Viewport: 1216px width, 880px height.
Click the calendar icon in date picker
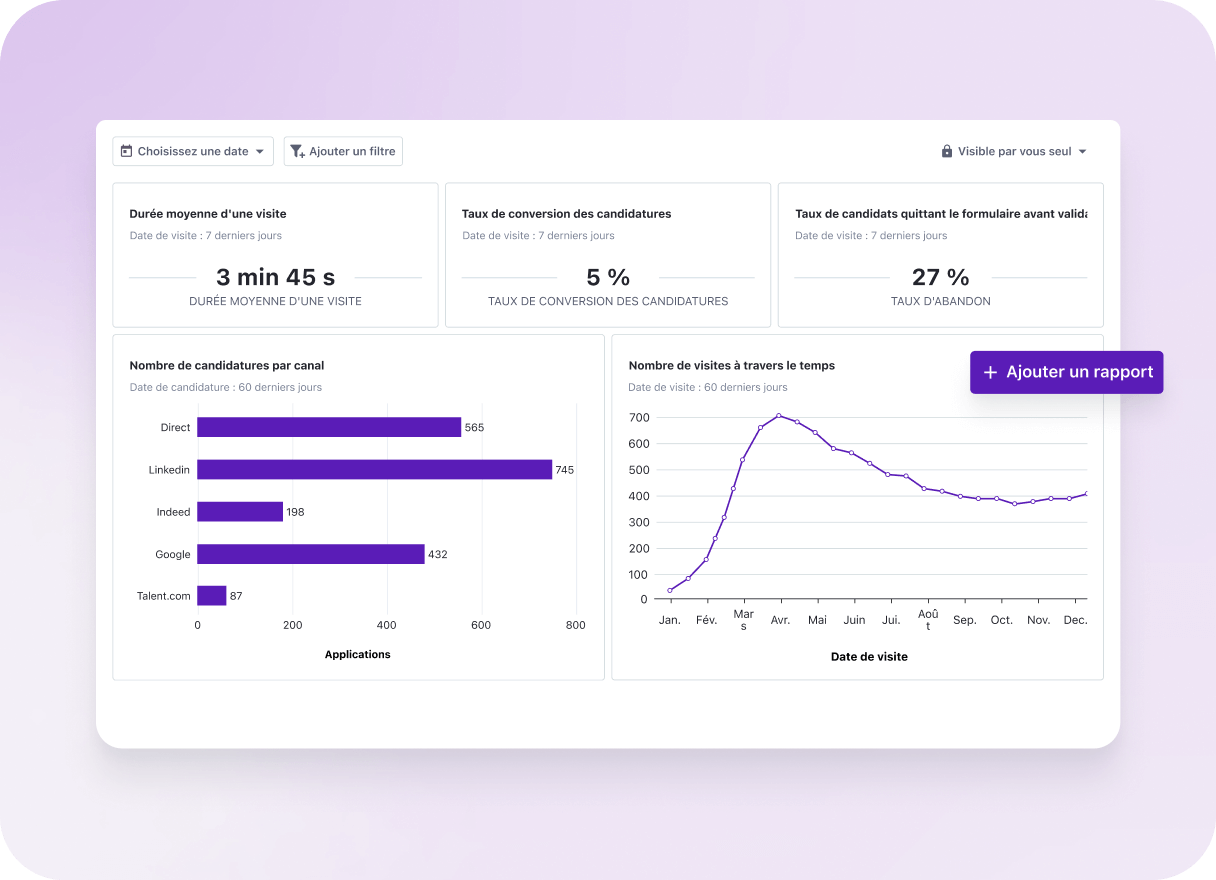coord(126,151)
